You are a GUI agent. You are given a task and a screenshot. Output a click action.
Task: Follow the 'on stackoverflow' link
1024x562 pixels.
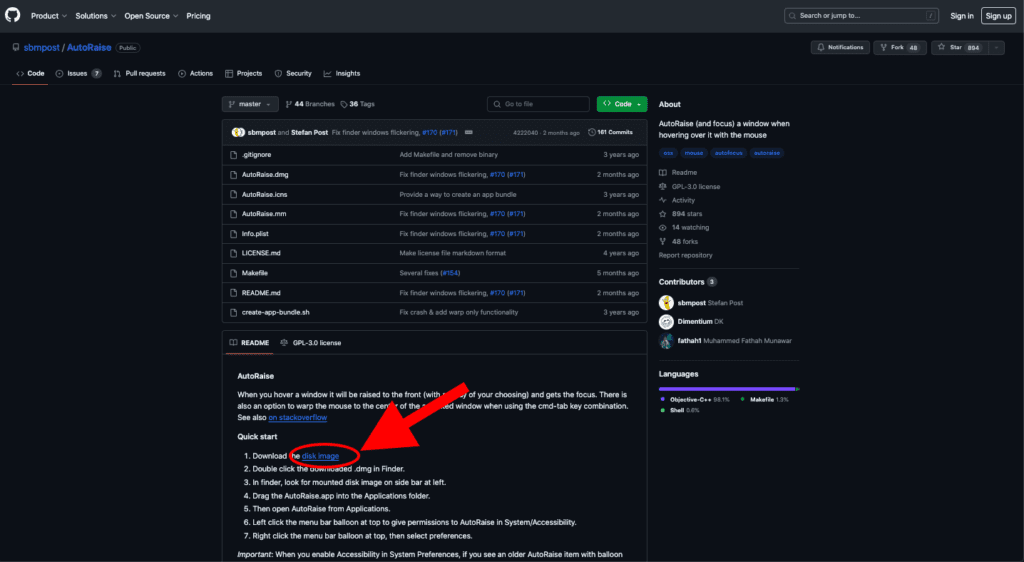(298, 418)
